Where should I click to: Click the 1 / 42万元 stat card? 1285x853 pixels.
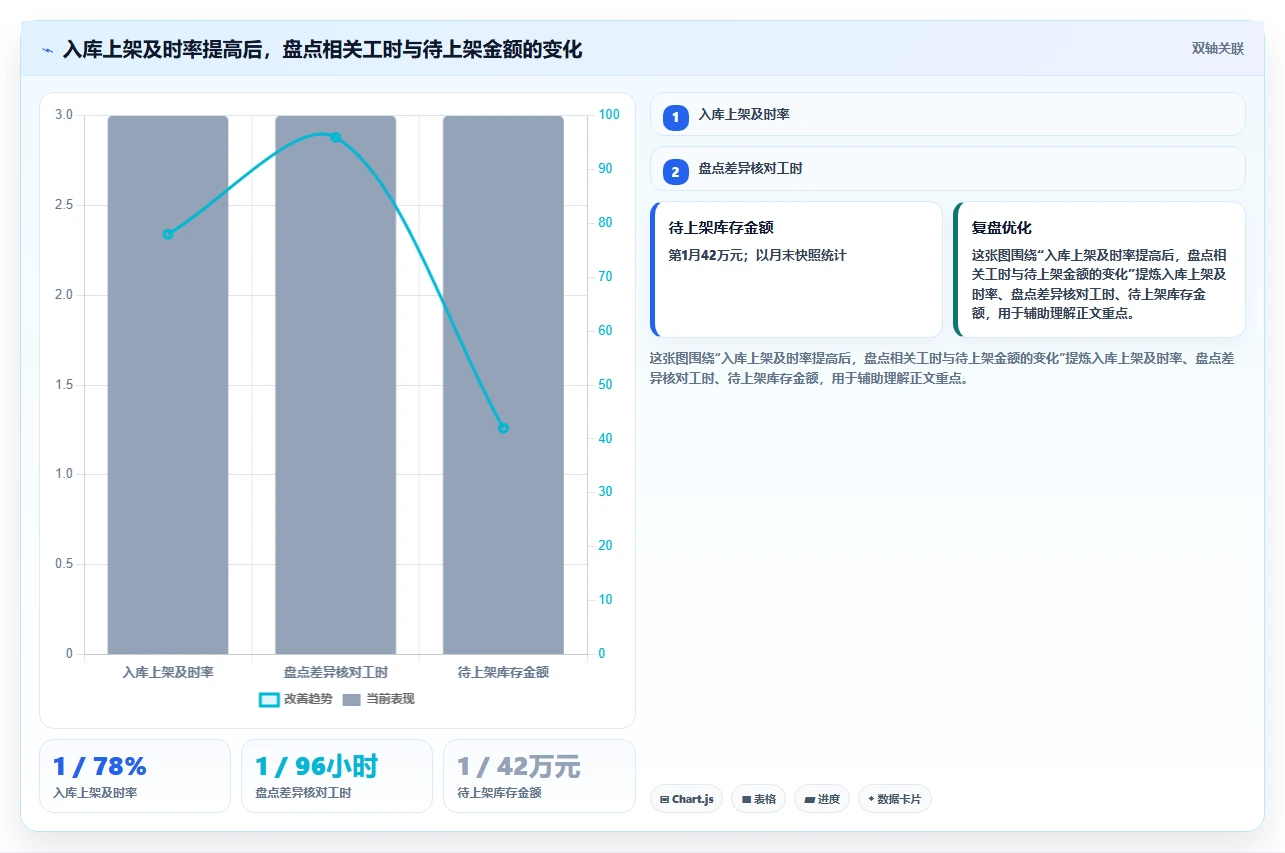click(x=539, y=776)
